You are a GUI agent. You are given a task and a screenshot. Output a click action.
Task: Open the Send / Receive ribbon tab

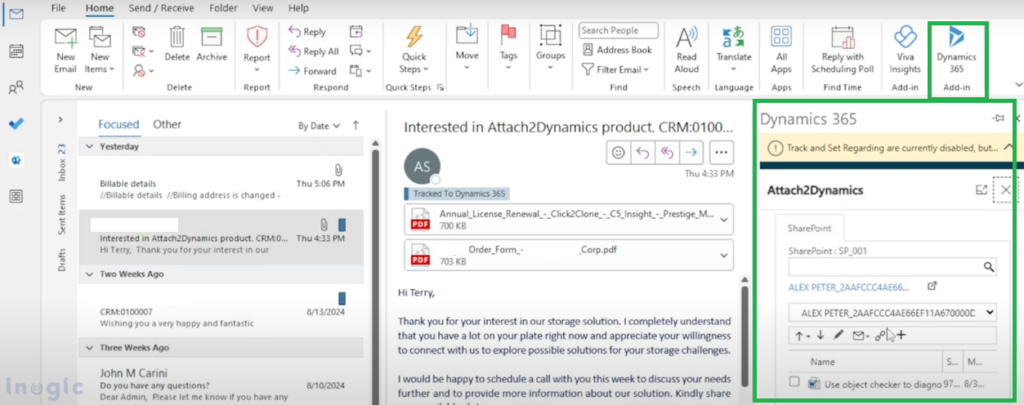159,8
